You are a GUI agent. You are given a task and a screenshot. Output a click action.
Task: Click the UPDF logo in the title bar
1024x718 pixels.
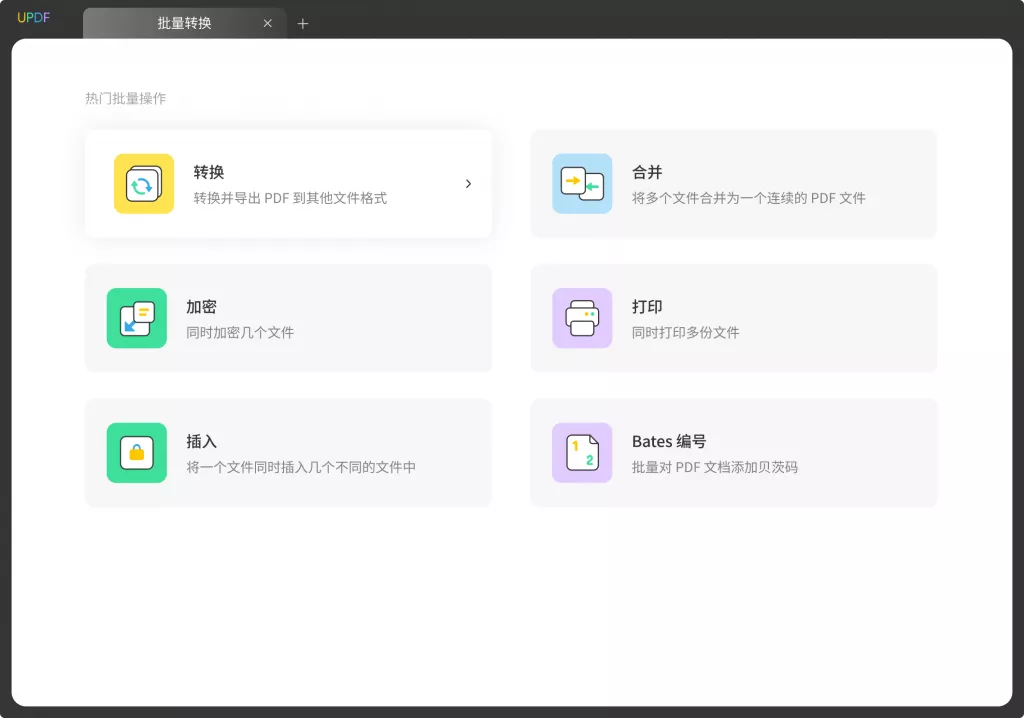click(33, 18)
